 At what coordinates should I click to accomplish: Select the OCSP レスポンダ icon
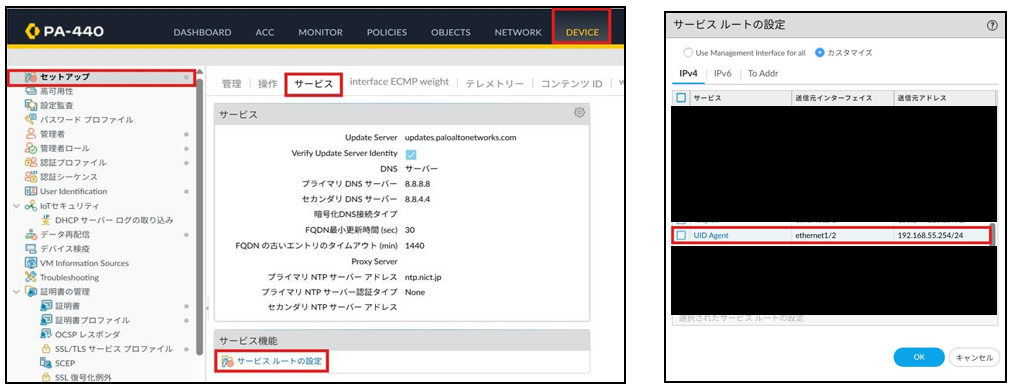[x=46, y=334]
